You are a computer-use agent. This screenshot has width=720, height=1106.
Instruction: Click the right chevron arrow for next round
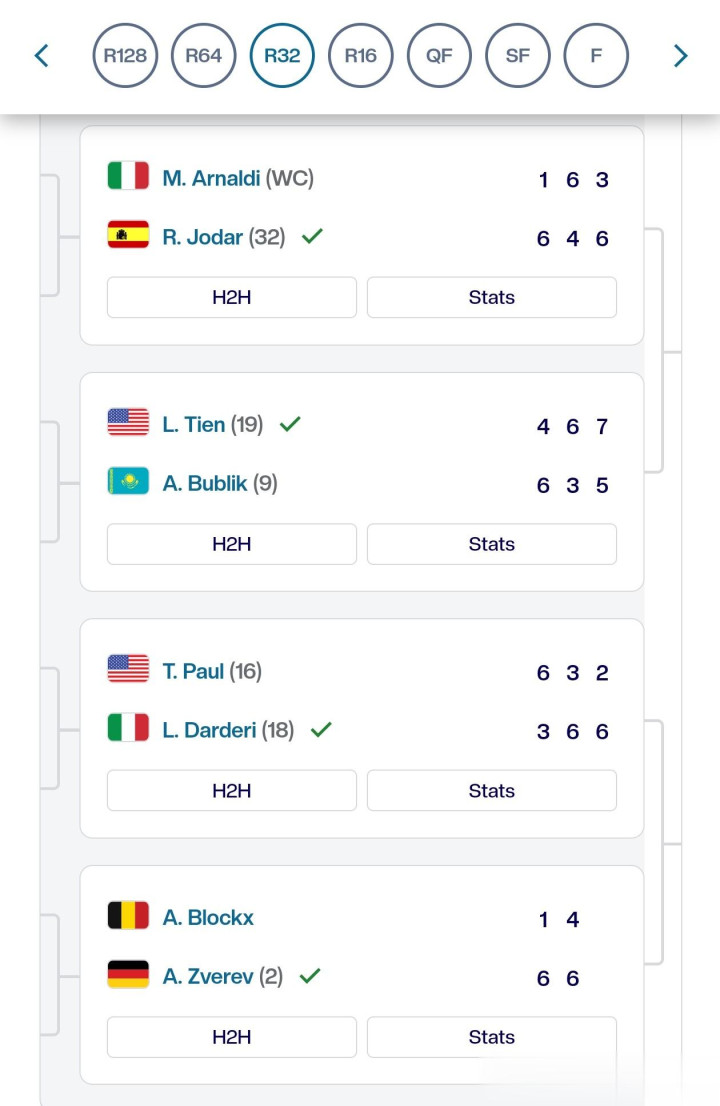click(x=681, y=56)
